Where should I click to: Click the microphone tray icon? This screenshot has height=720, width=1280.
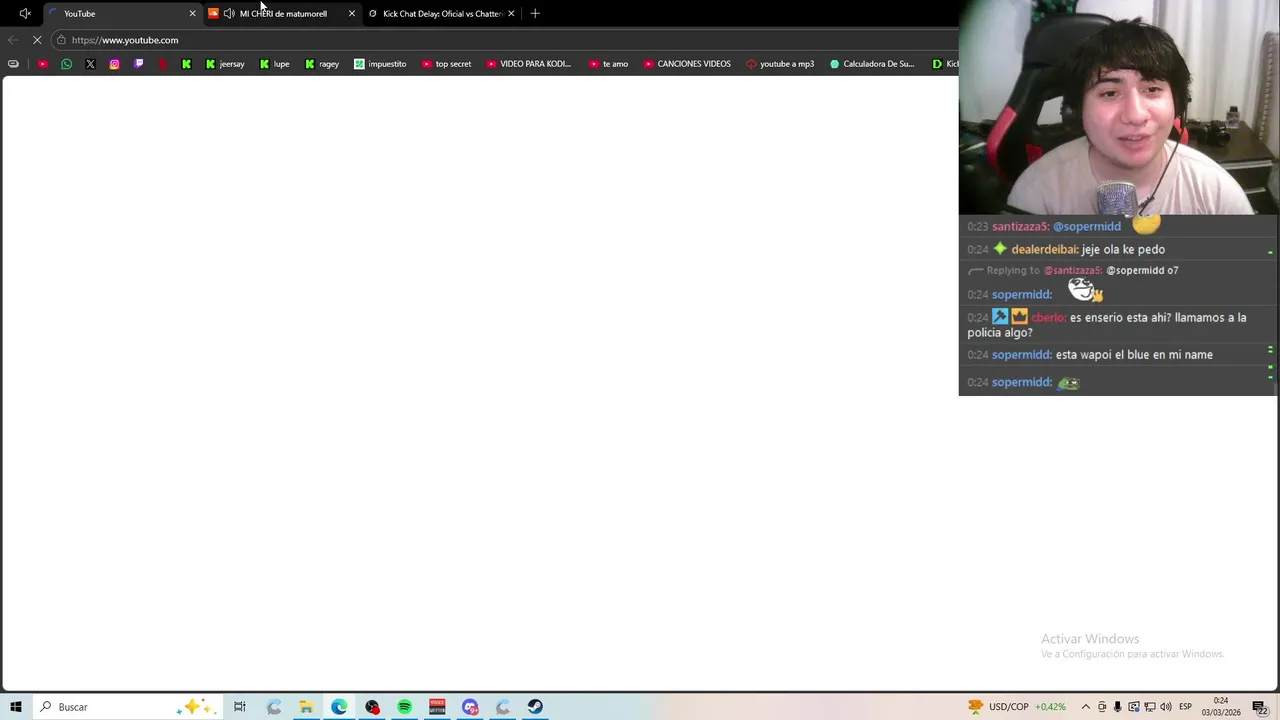(x=1118, y=707)
